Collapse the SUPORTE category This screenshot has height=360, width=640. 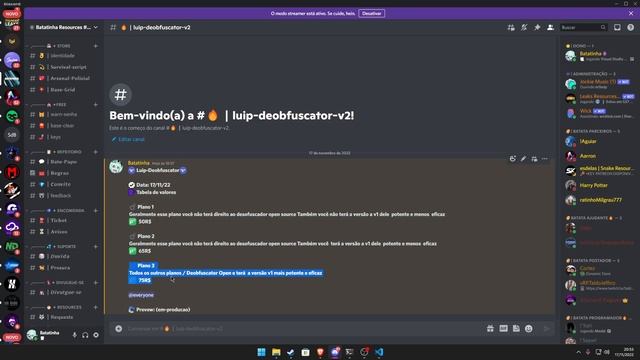(x=61, y=247)
